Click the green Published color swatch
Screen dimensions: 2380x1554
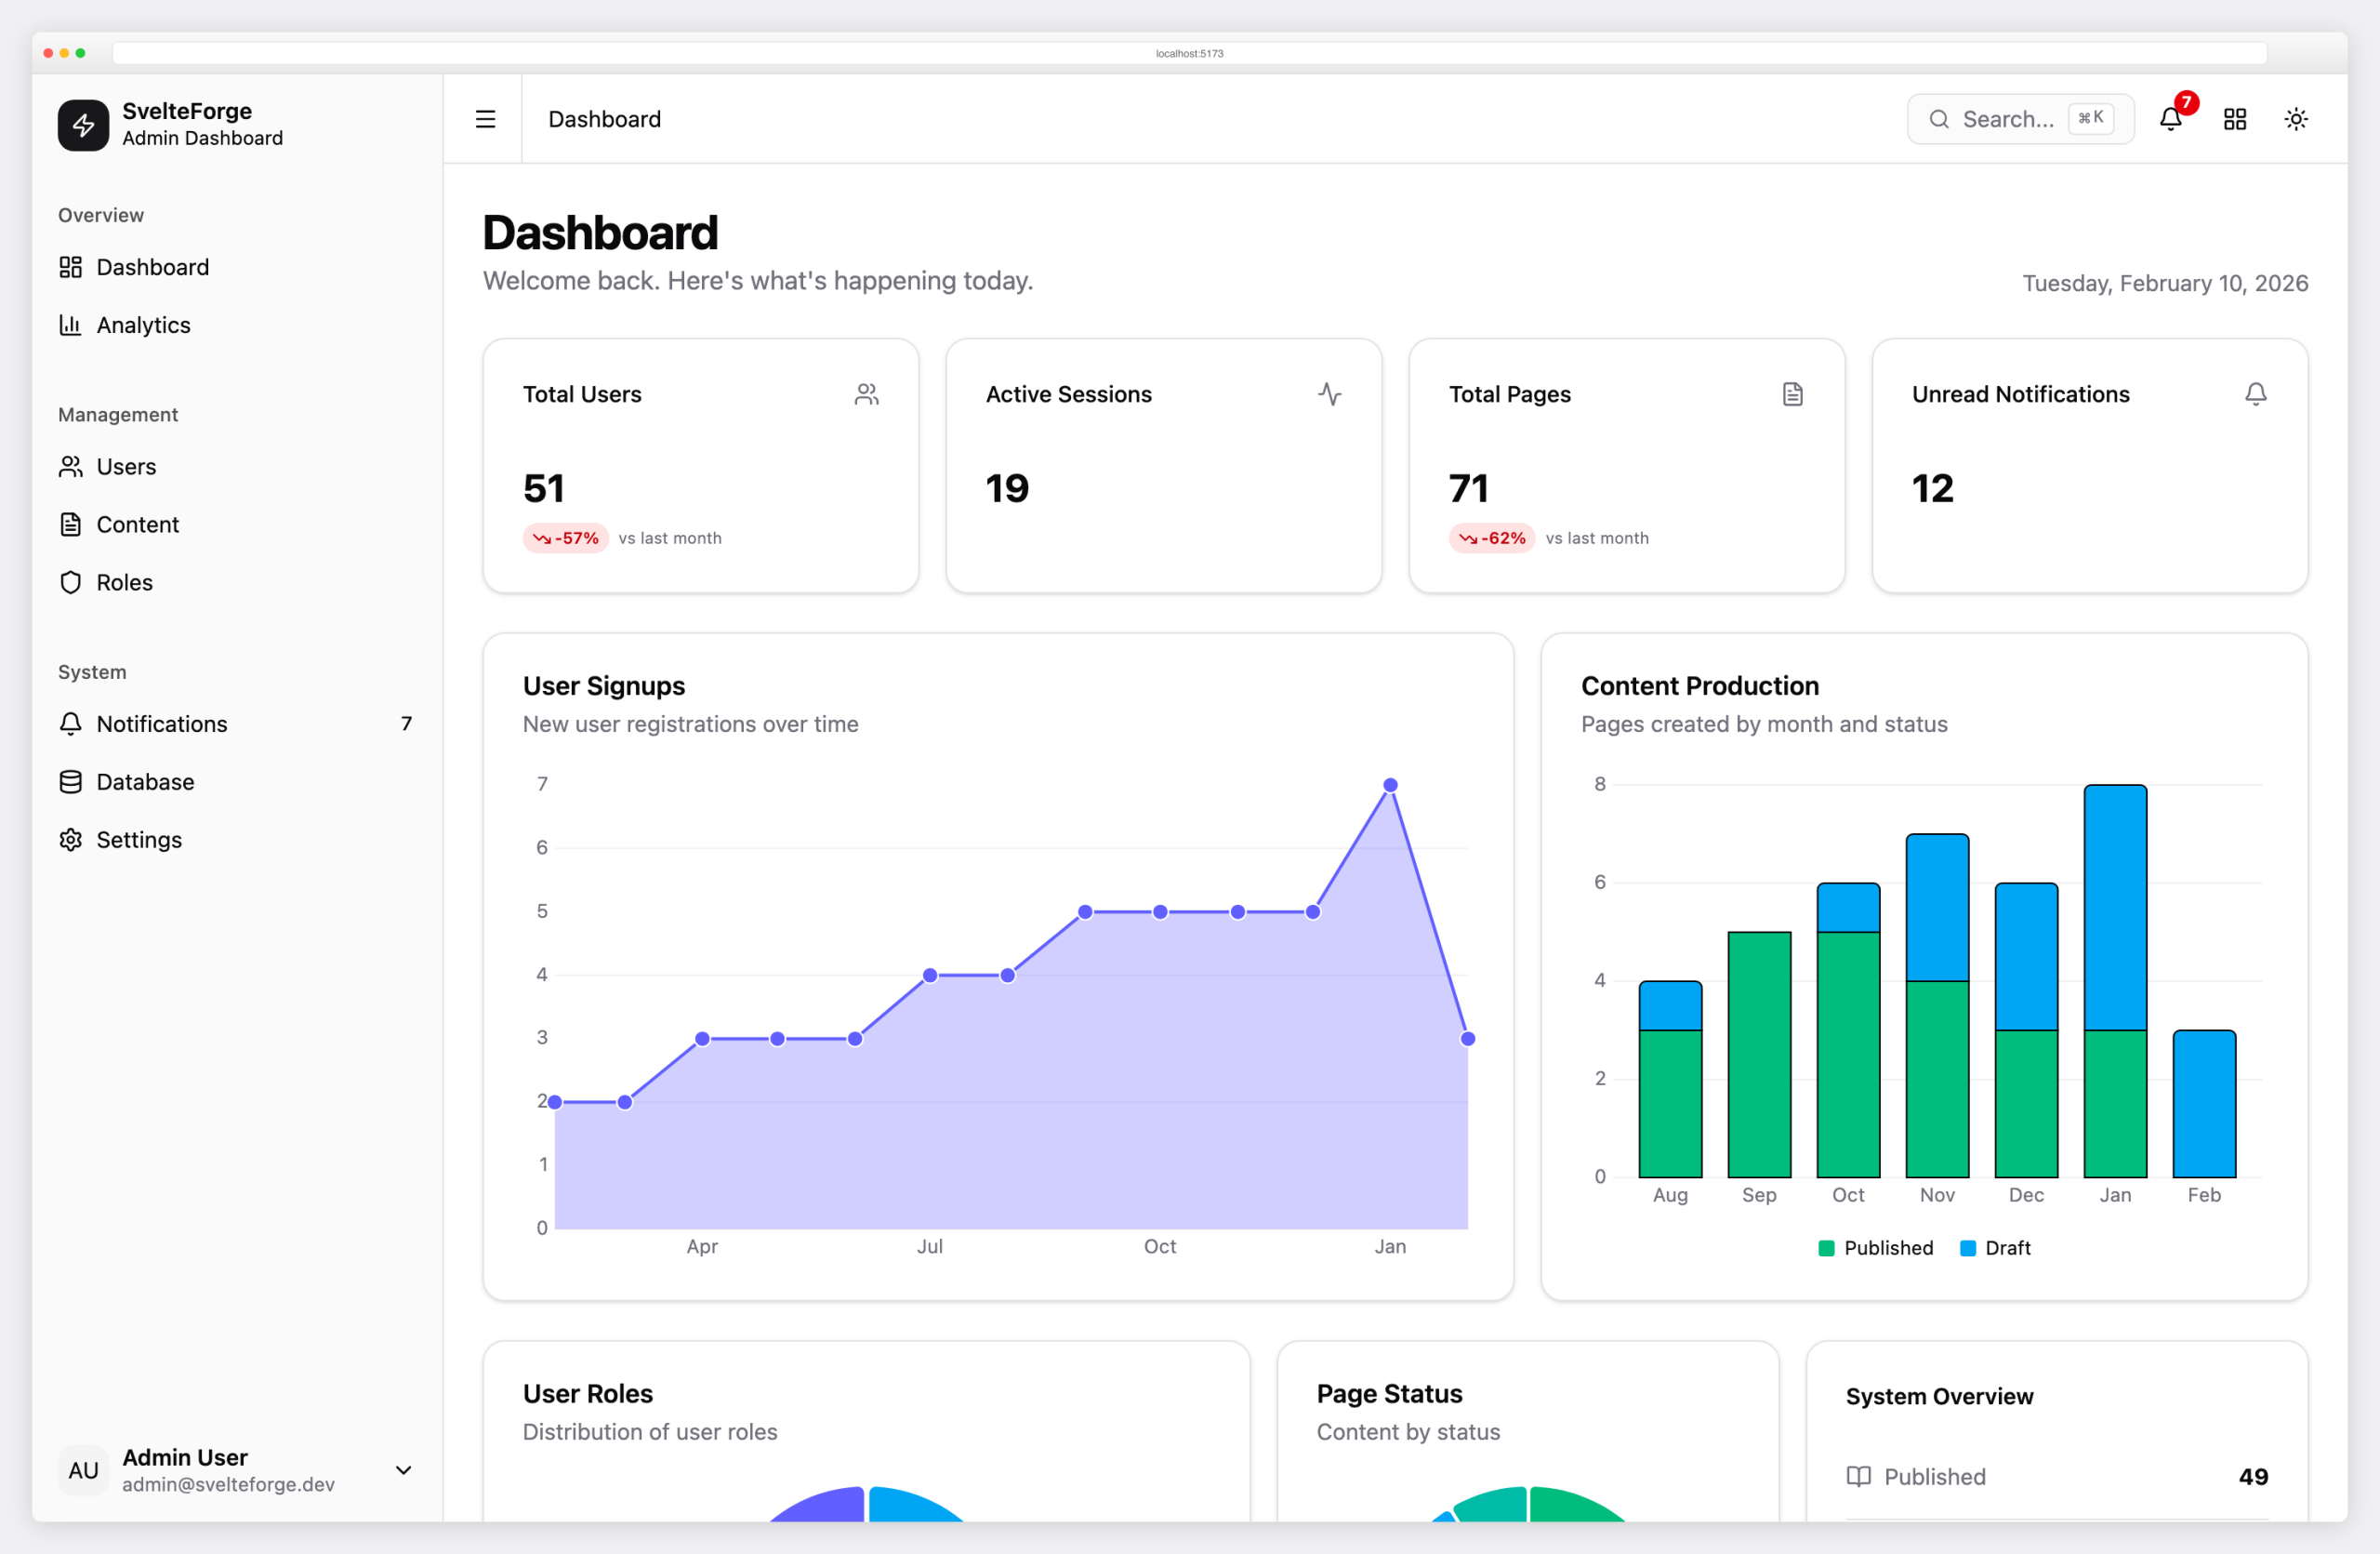1826,1247
